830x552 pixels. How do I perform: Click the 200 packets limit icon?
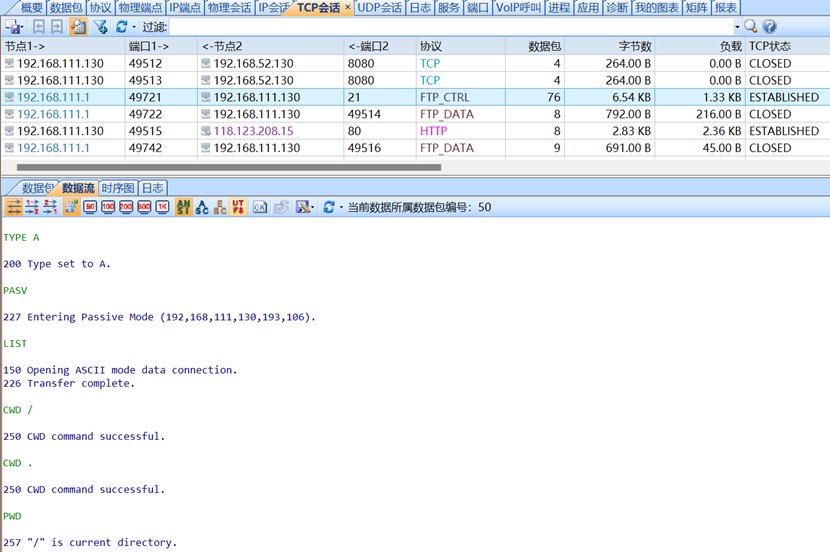(126, 207)
